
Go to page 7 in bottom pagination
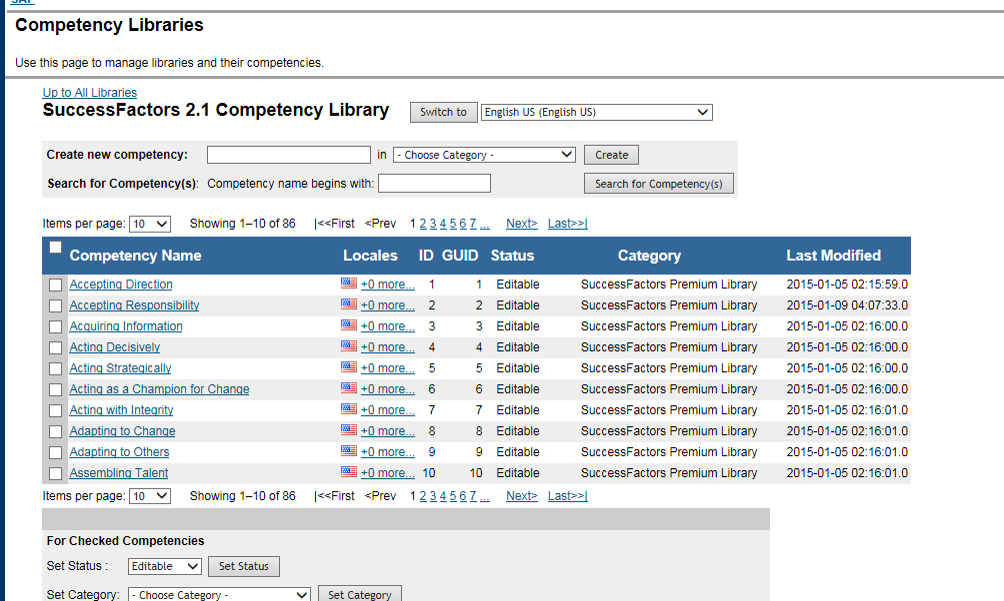[473, 496]
